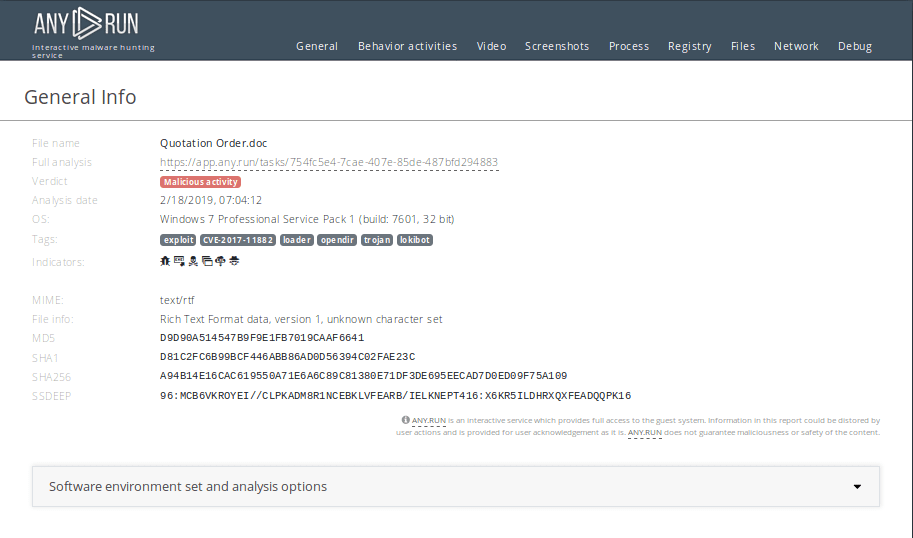Viewport: 913px width, 538px height.
Task: Go to the Network section
Action: pyautogui.click(x=796, y=46)
